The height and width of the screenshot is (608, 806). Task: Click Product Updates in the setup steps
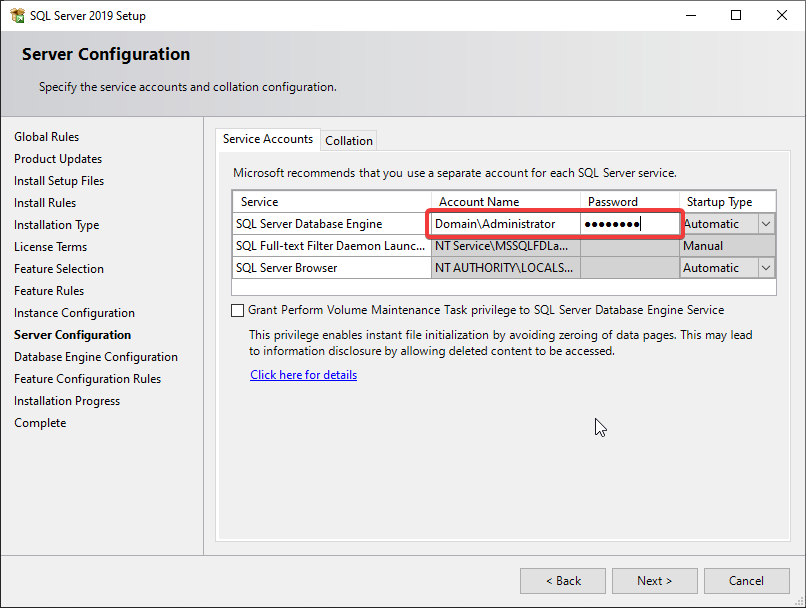(x=58, y=159)
